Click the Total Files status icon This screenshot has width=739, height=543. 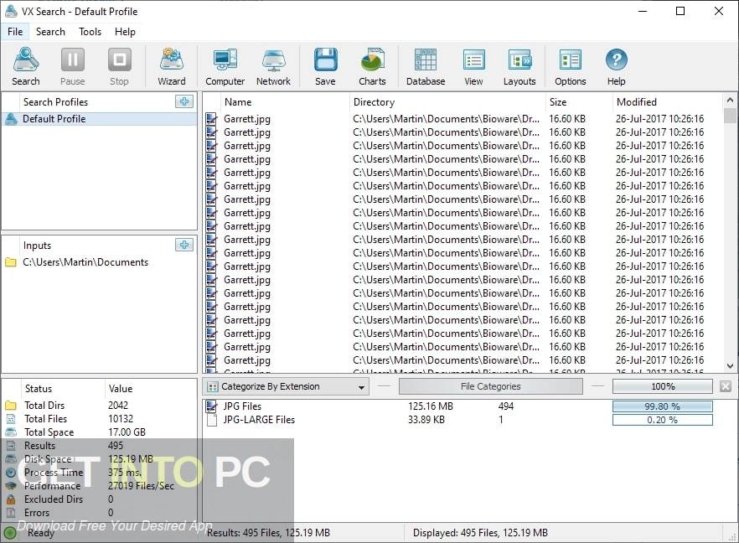click(x=10, y=419)
